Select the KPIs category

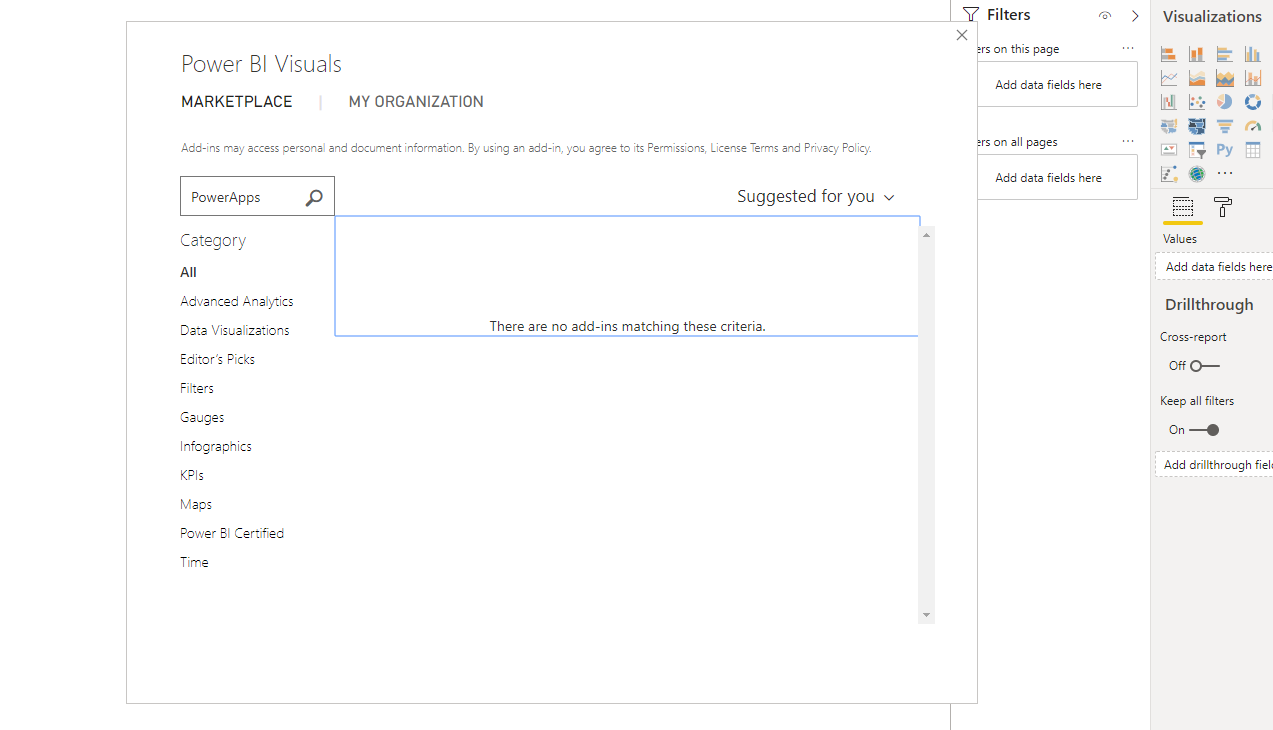[192, 475]
